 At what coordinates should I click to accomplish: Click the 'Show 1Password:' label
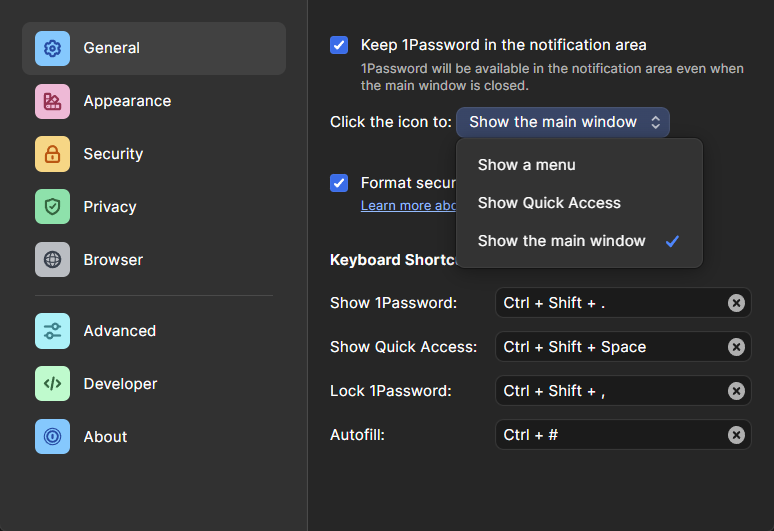[393, 303]
